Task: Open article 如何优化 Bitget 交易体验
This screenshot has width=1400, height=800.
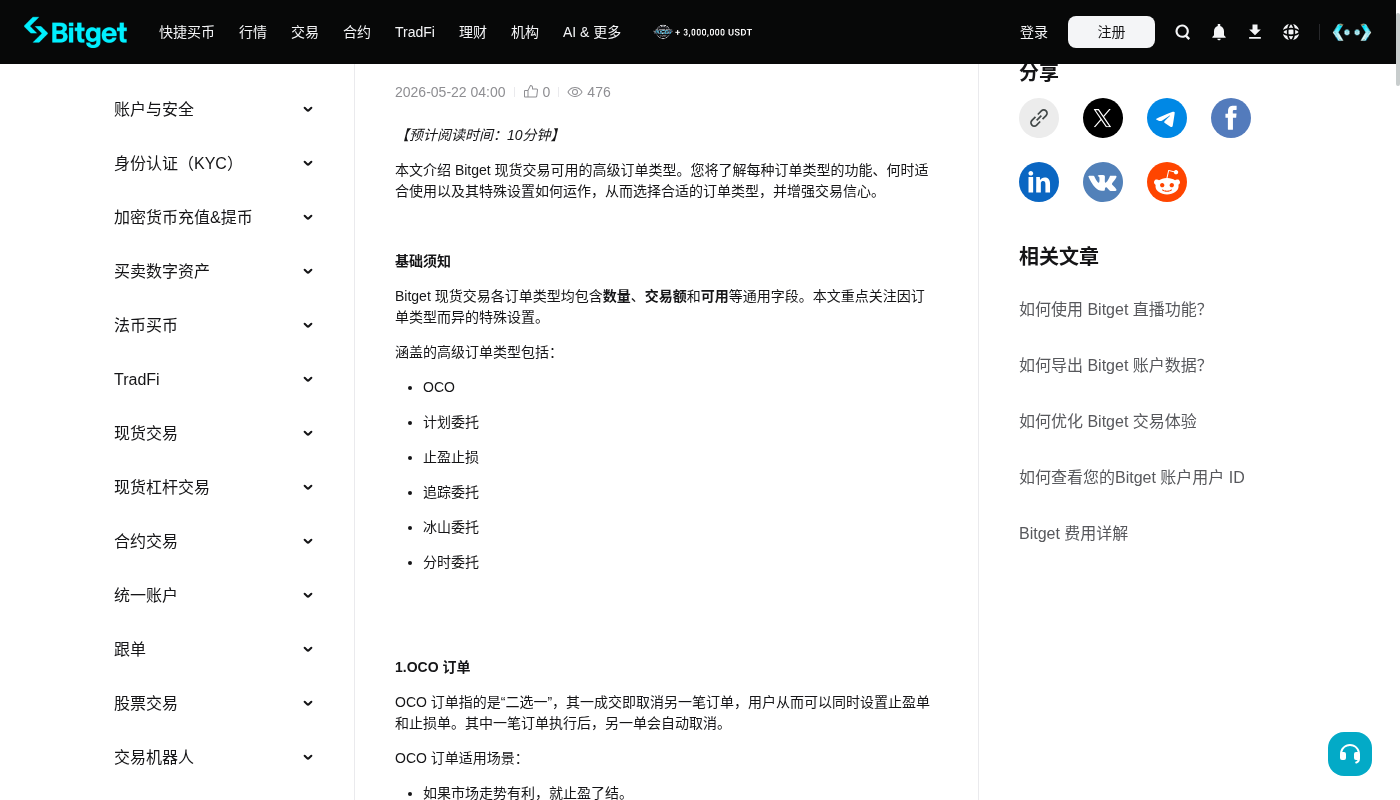Action: point(1108,421)
